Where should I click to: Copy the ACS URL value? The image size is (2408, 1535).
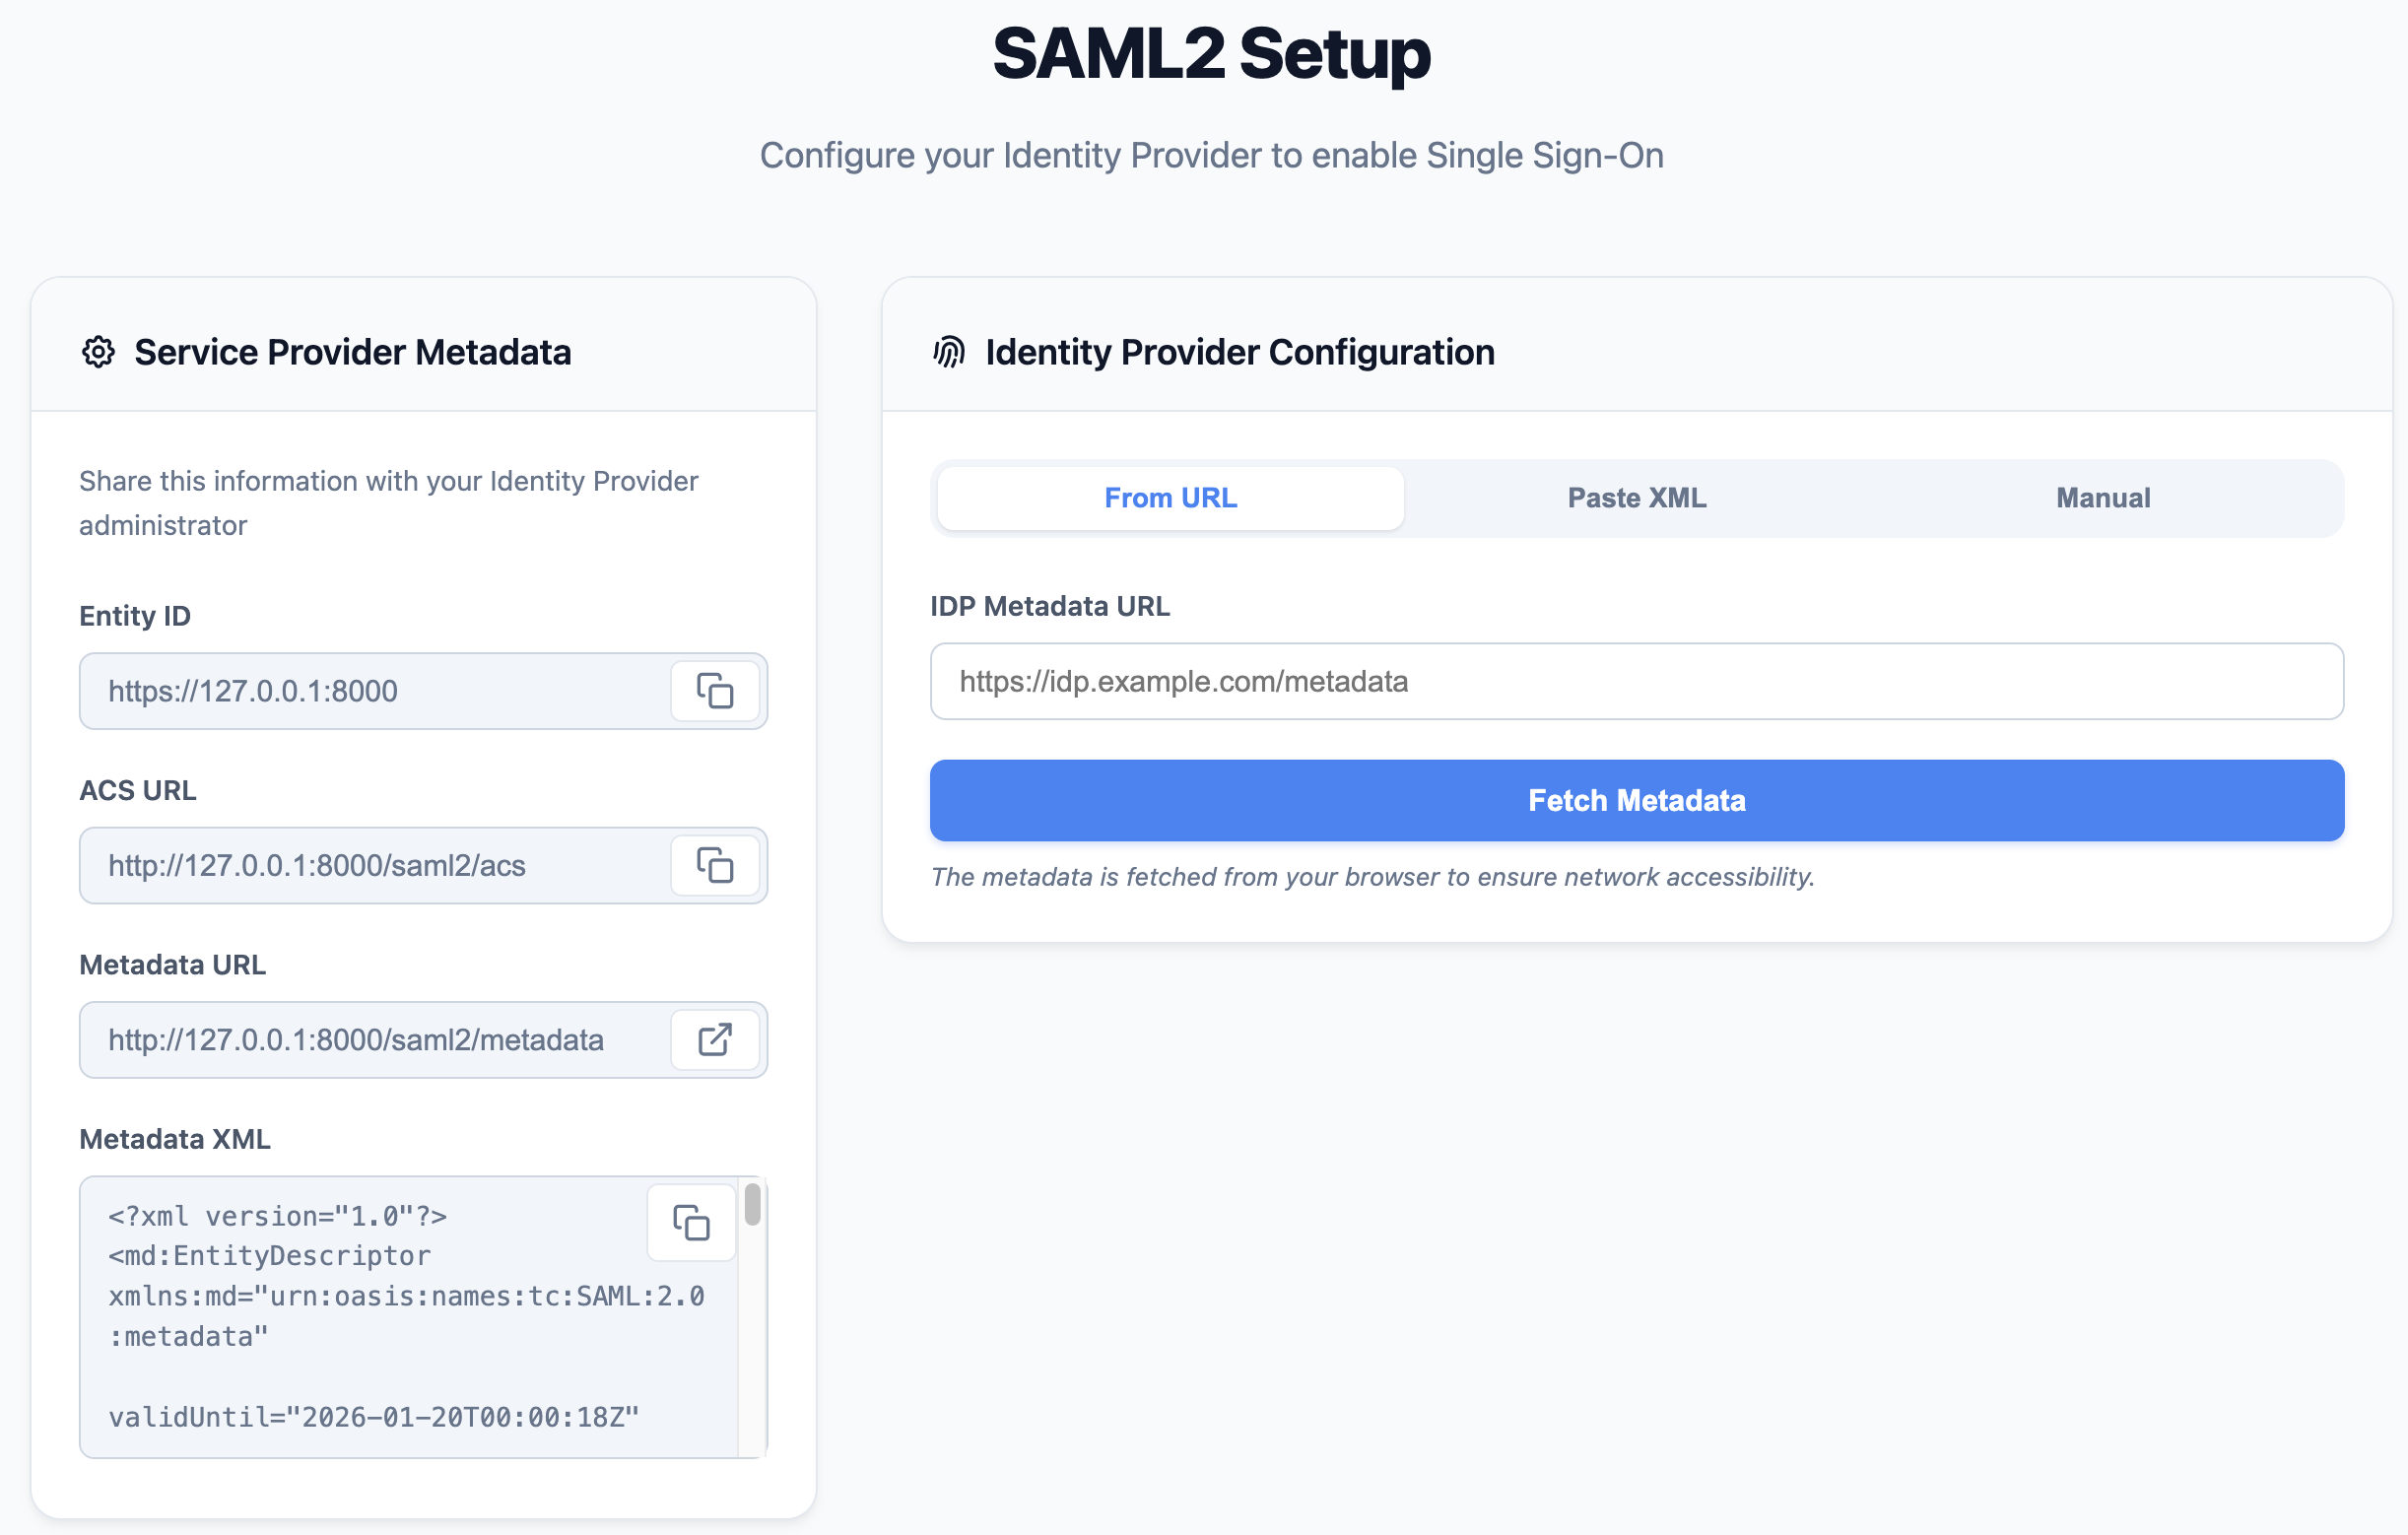(715, 866)
